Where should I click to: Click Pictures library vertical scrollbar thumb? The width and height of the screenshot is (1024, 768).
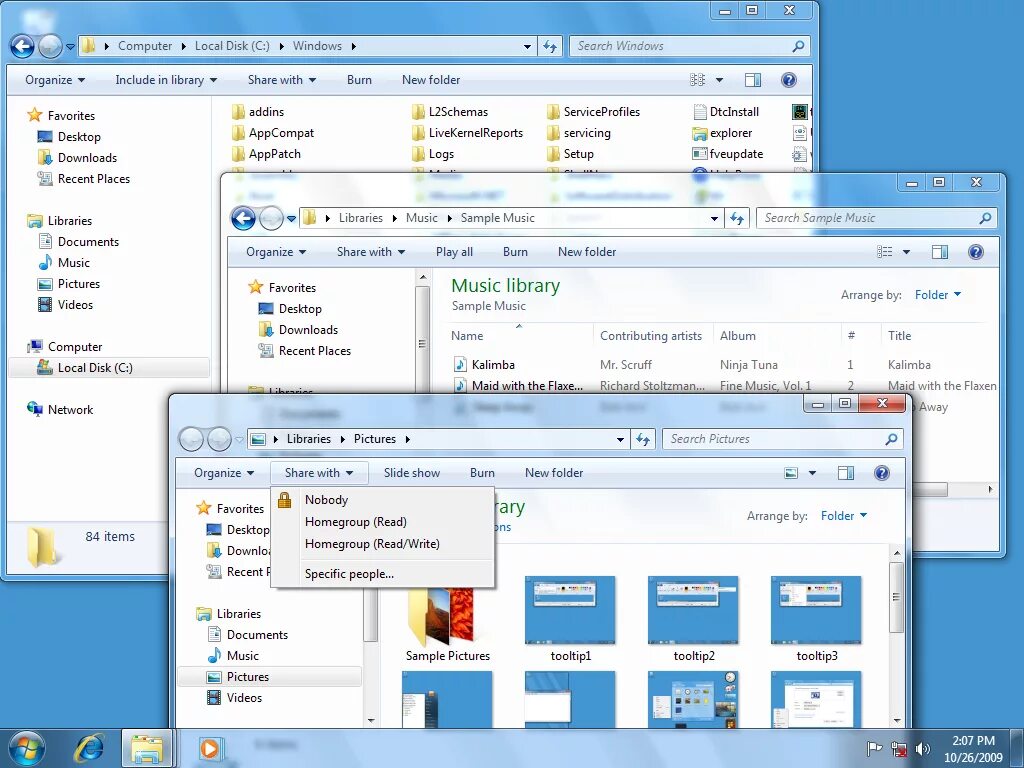click(897, 597)
